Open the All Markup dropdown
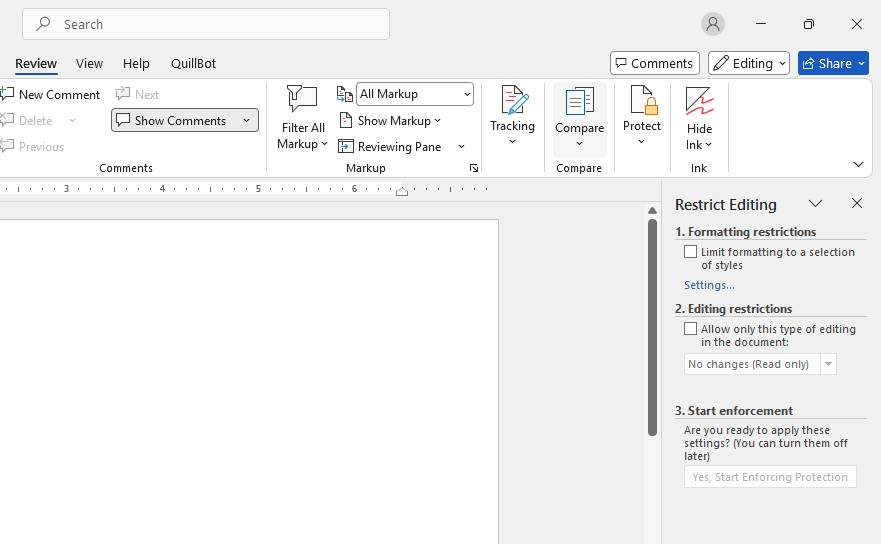The height and width of the screenshot is (544, 881). 415,94
